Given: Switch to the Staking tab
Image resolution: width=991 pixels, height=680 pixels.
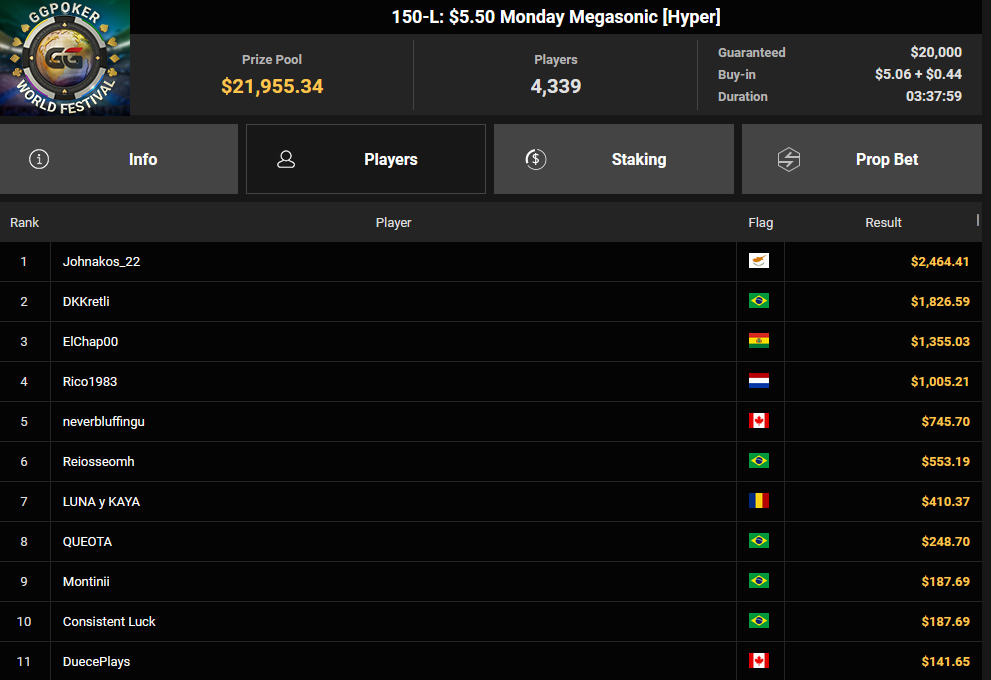Looking at the screenshot, I should [x=613, y=159].
